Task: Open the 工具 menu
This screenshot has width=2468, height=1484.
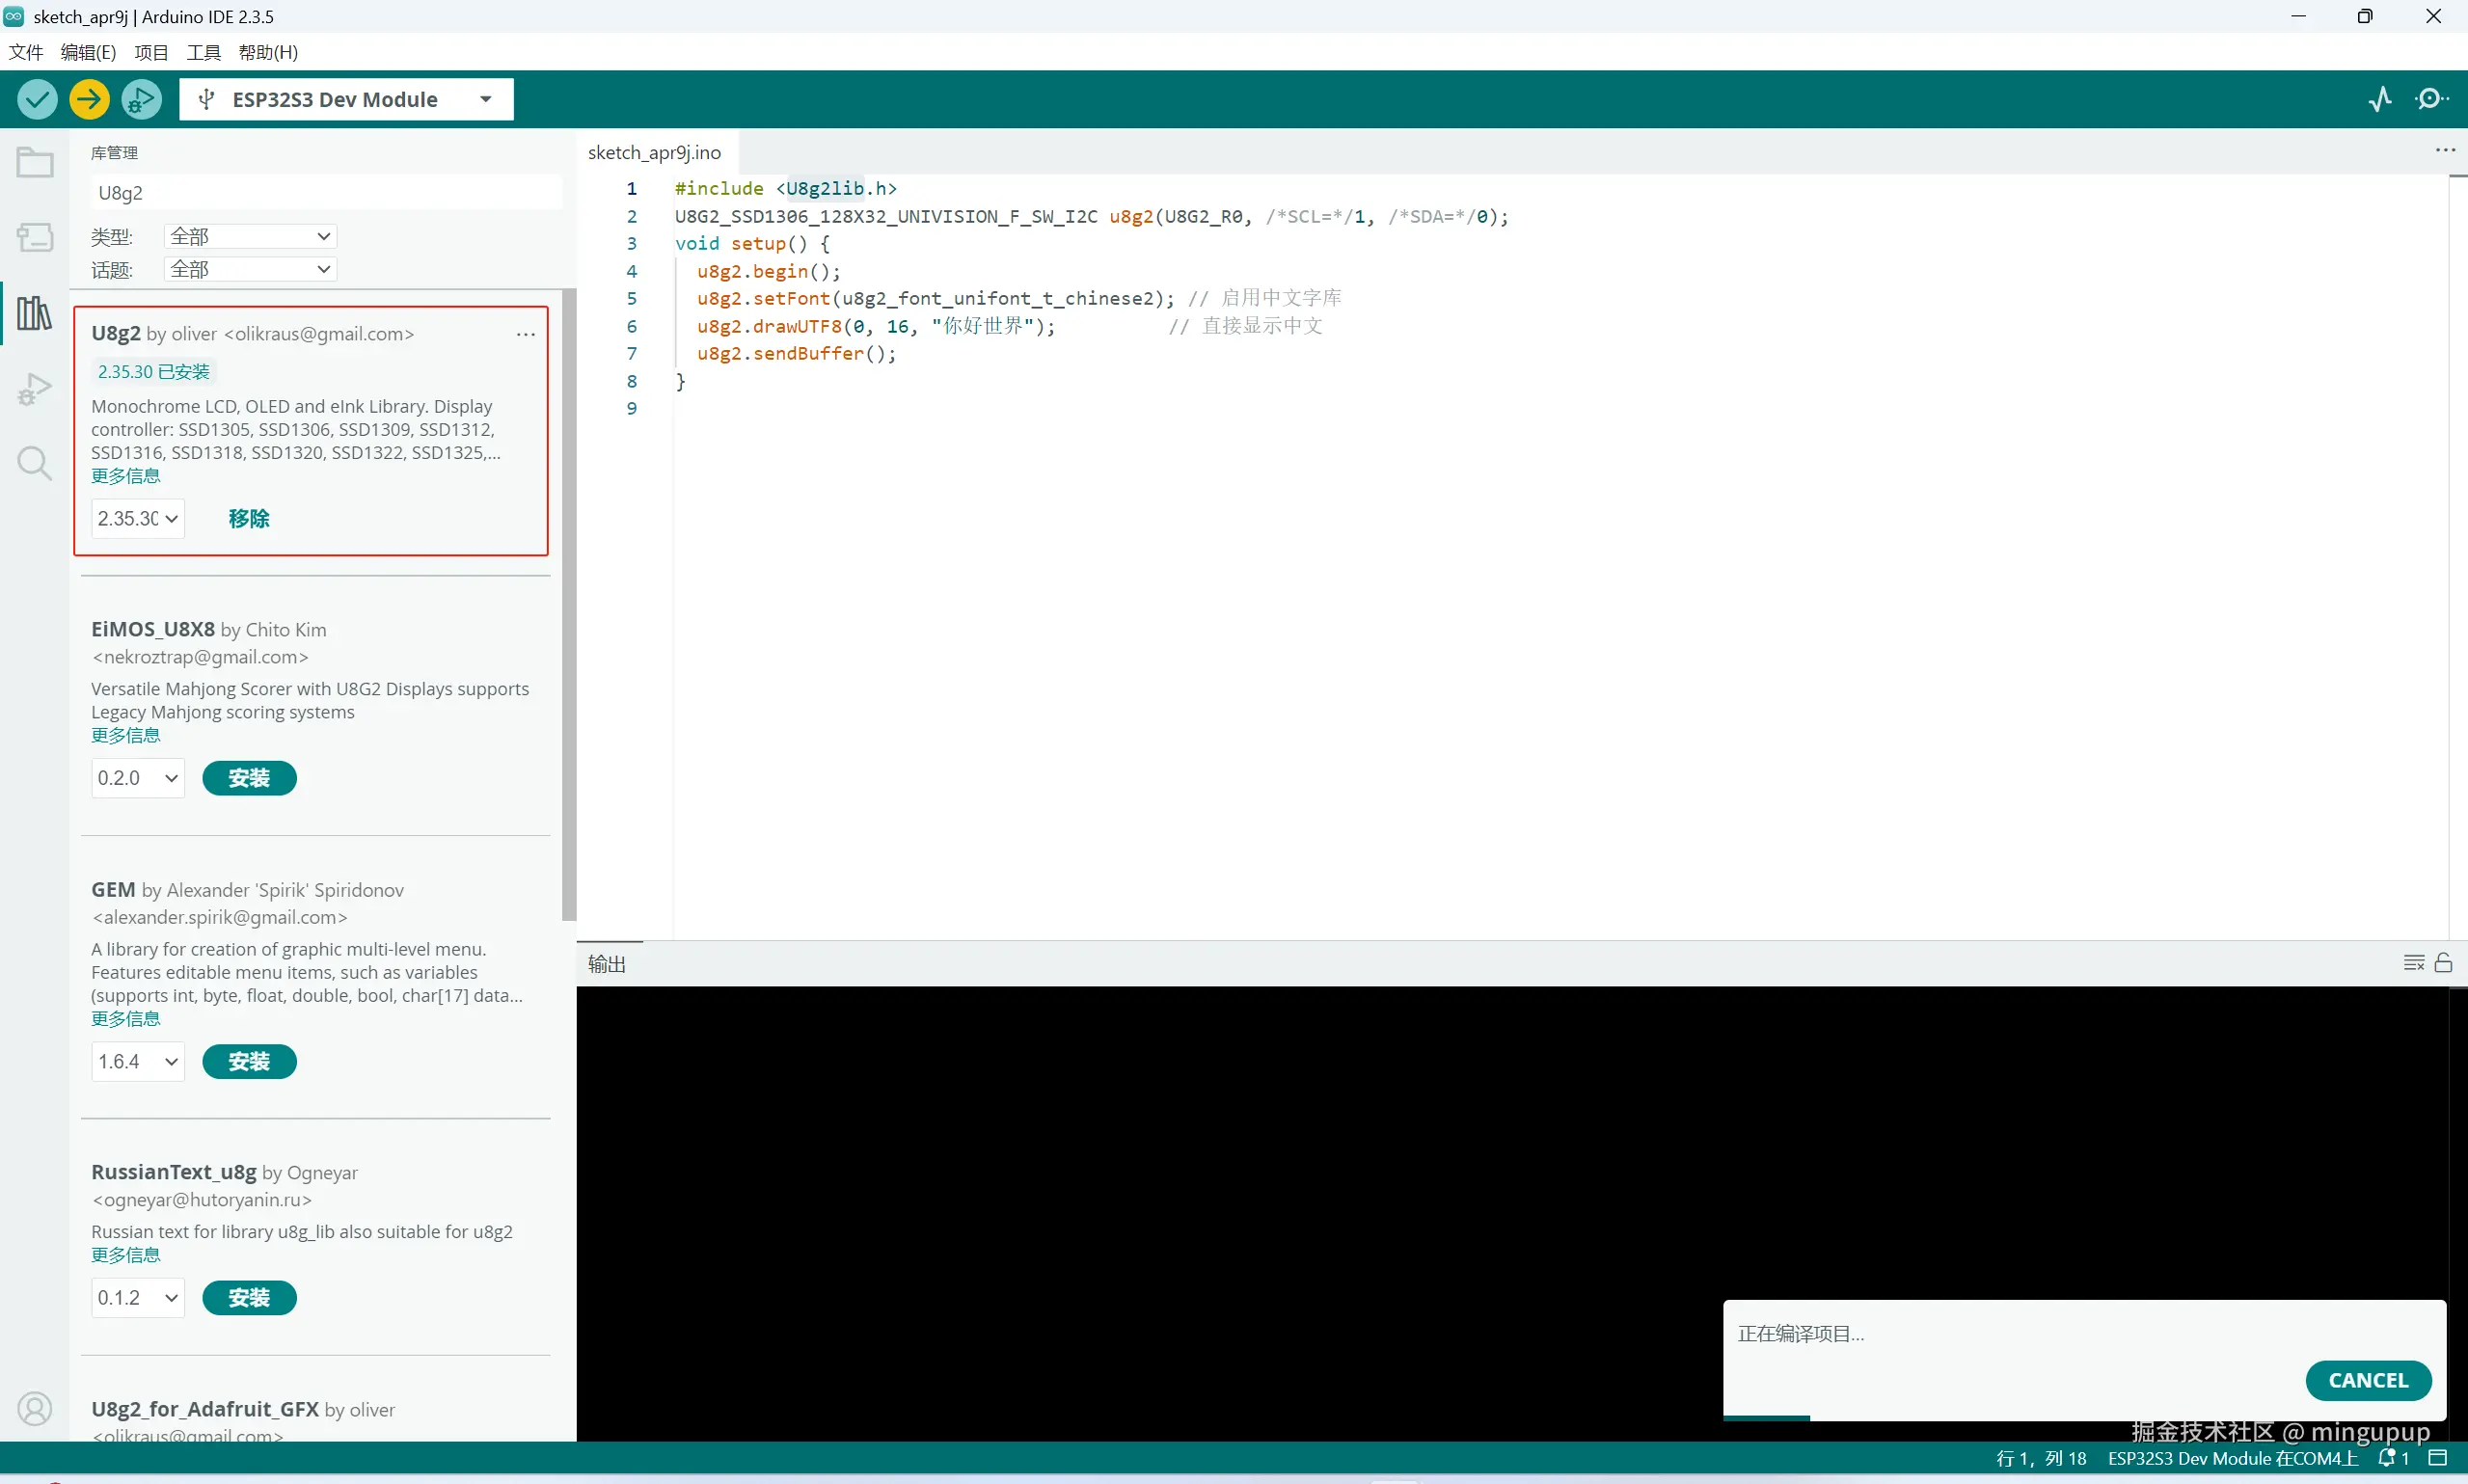Action: (203, 52)
